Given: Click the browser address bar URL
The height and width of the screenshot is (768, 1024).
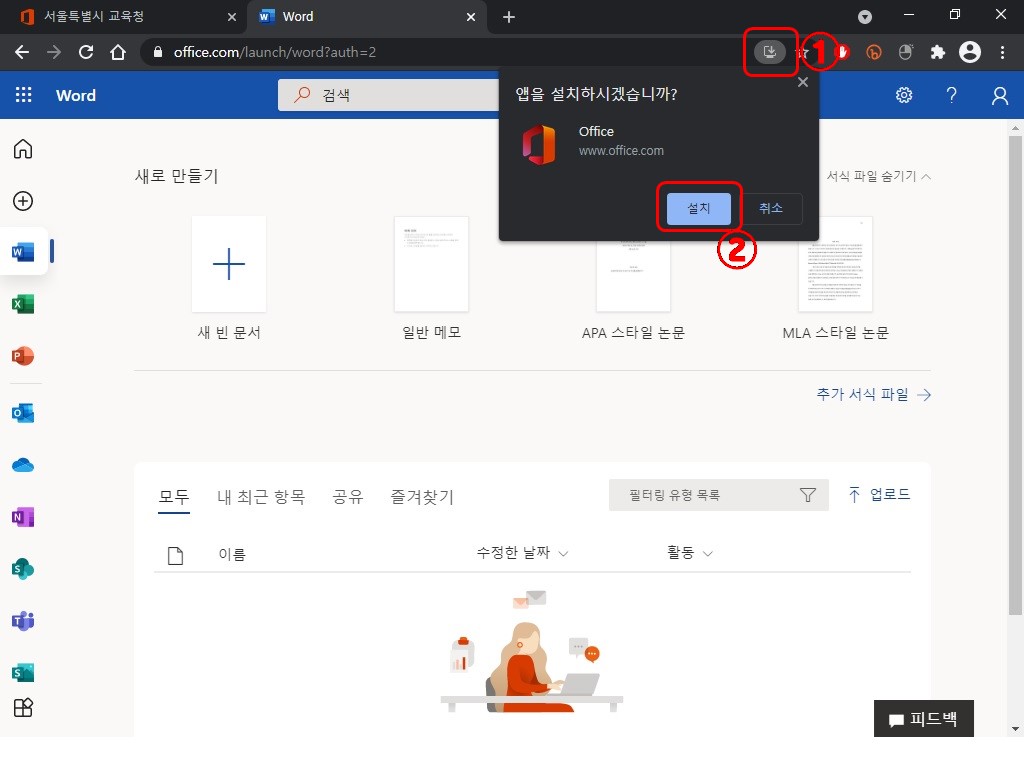Looking at the screenshot, I should pyautogui.click(x=275, y=52).
